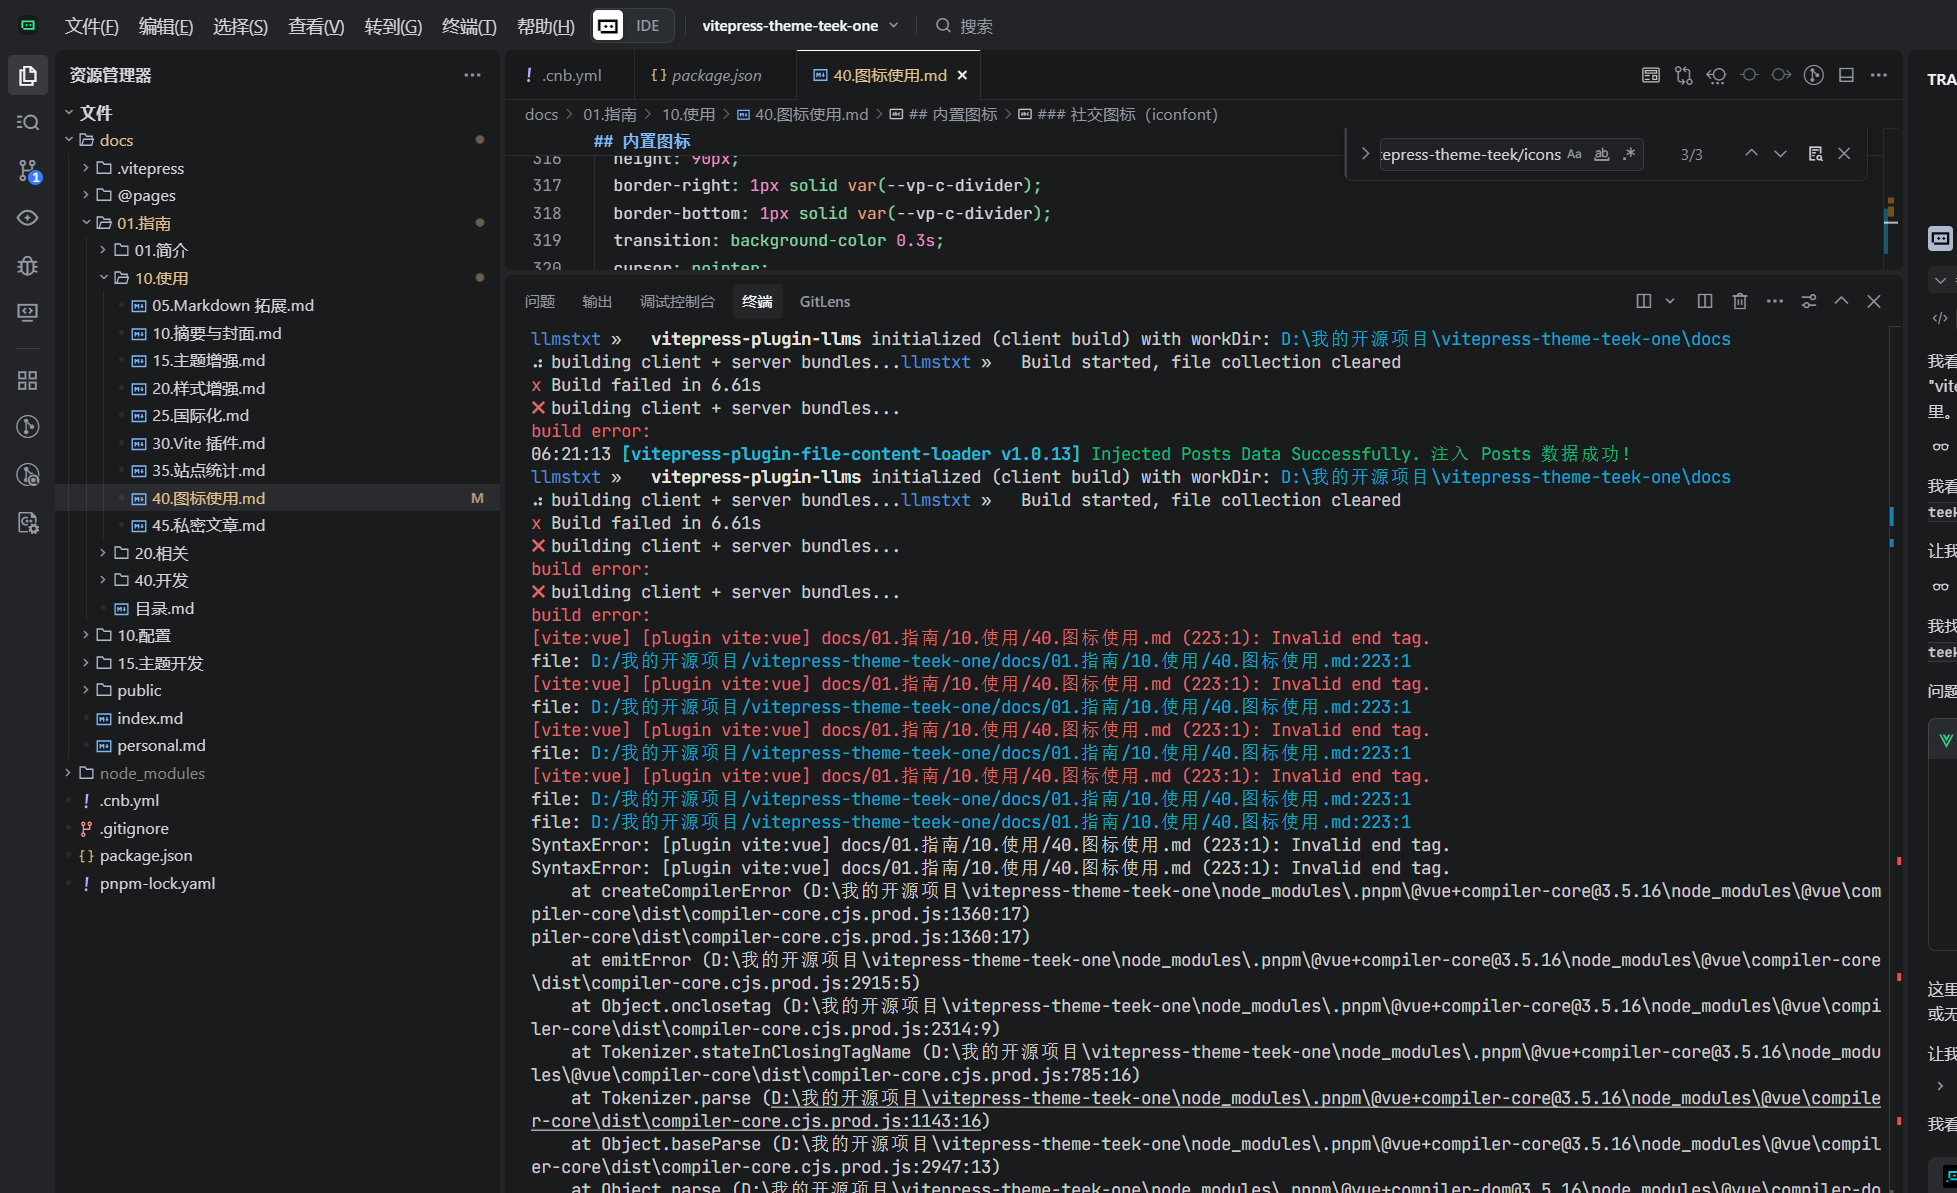
Task: Collapse the 10.使用 folder
Action: [x=160, y=278]
